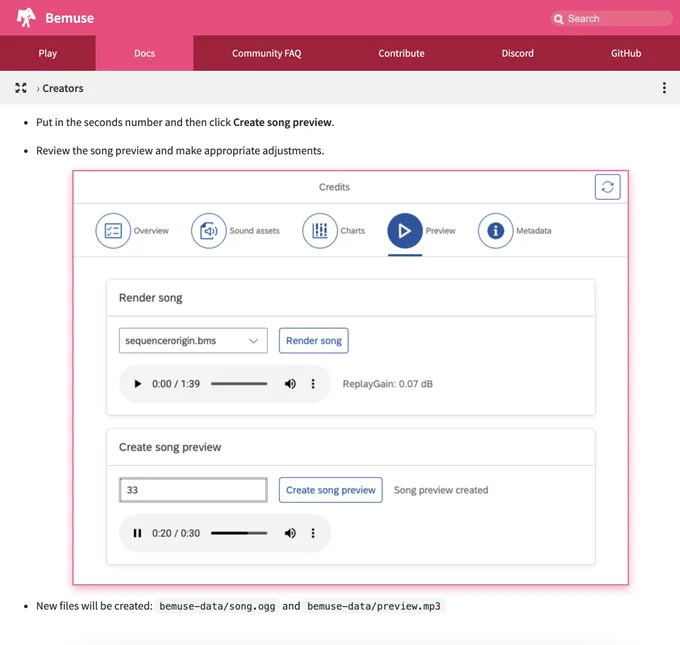Click the Bemuse site title
The image size is (680, 645).
69,18
